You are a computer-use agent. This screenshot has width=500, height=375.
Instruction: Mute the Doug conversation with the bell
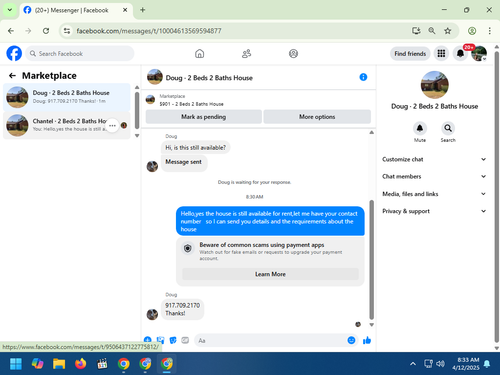(x=420, y=128)
